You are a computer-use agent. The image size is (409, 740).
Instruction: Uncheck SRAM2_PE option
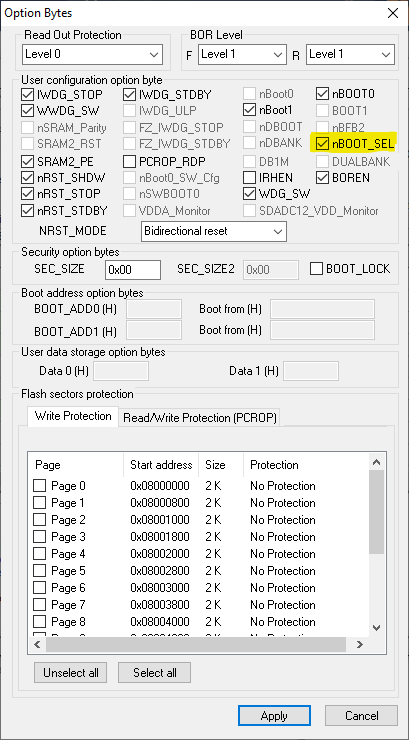tap(27, 162)
